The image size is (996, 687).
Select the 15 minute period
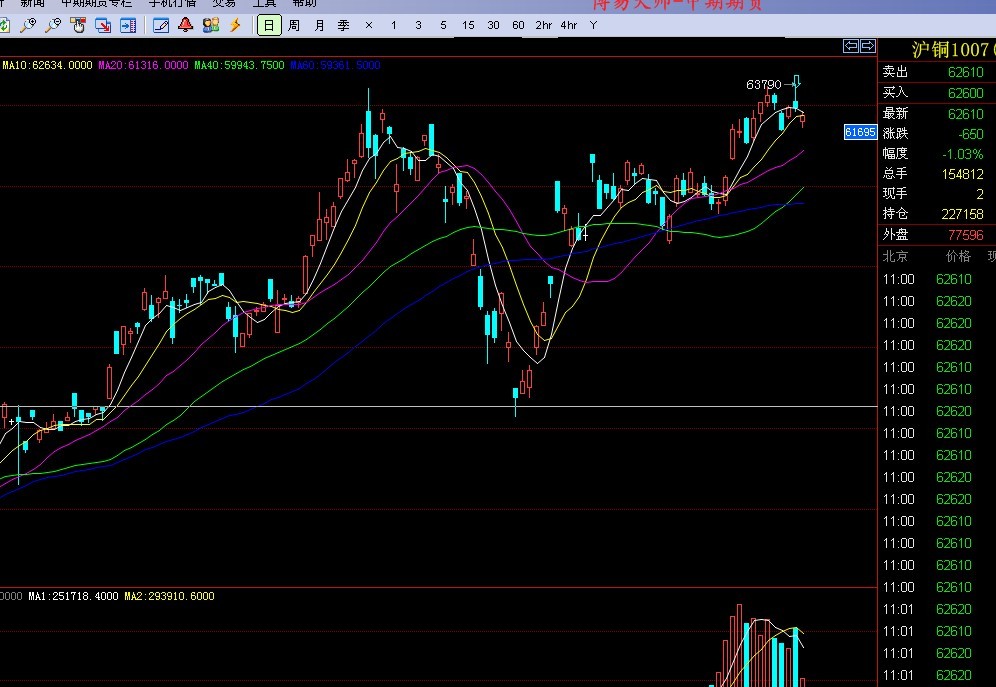pyautogui.click(x=468, y=25)
